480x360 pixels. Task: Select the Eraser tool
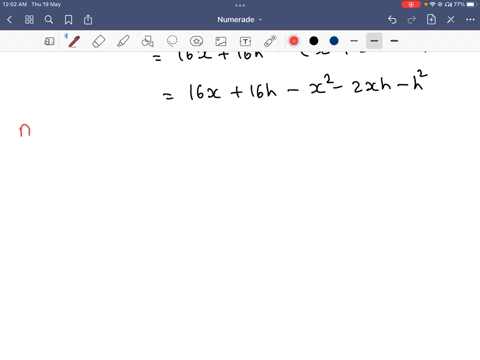tap(99, 41)
